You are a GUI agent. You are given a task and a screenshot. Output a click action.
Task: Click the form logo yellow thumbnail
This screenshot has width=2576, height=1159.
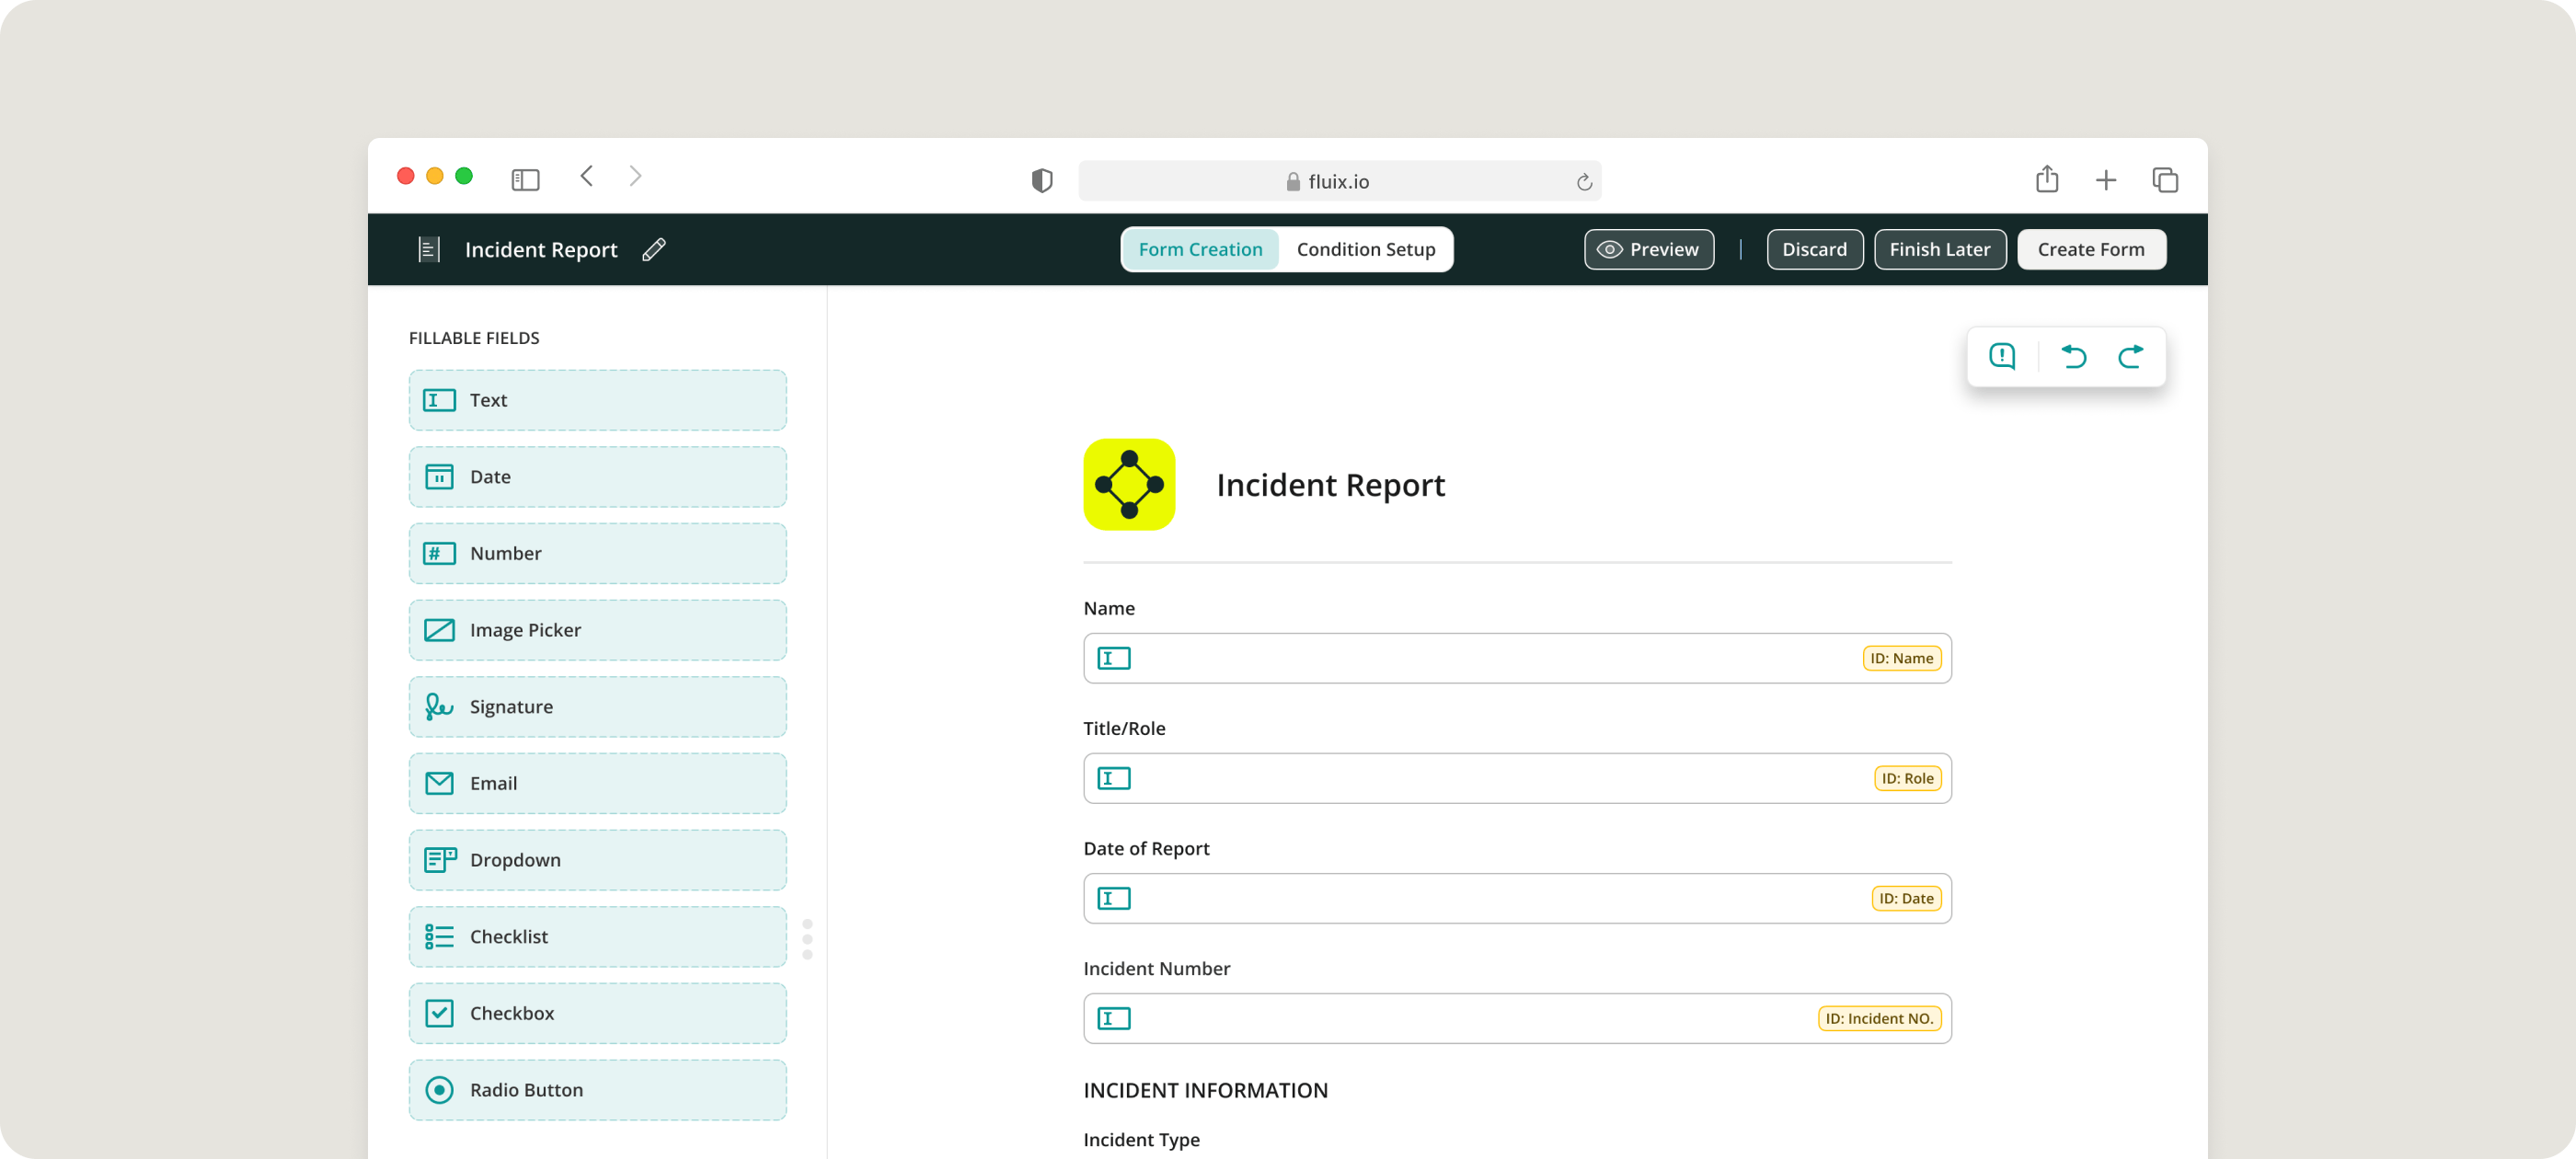pos(1129,485)
